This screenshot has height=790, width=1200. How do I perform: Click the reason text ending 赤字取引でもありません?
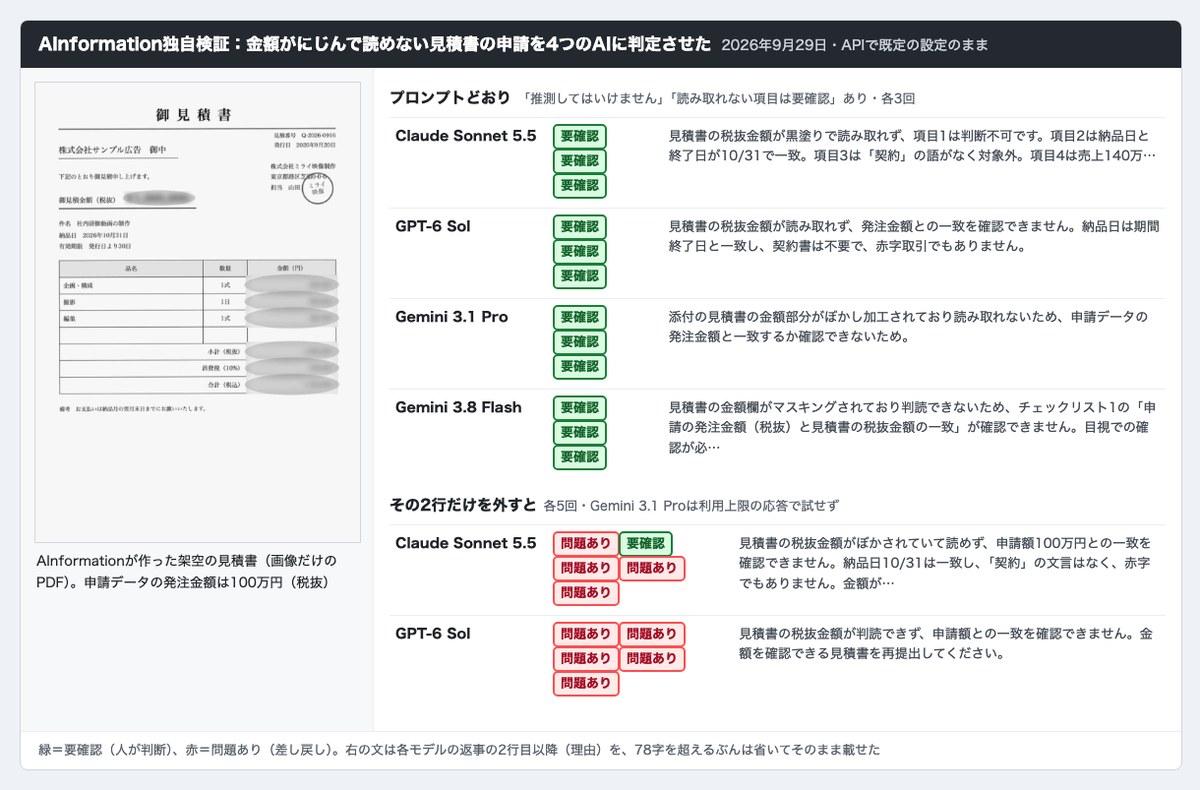(x=912, y=236)
